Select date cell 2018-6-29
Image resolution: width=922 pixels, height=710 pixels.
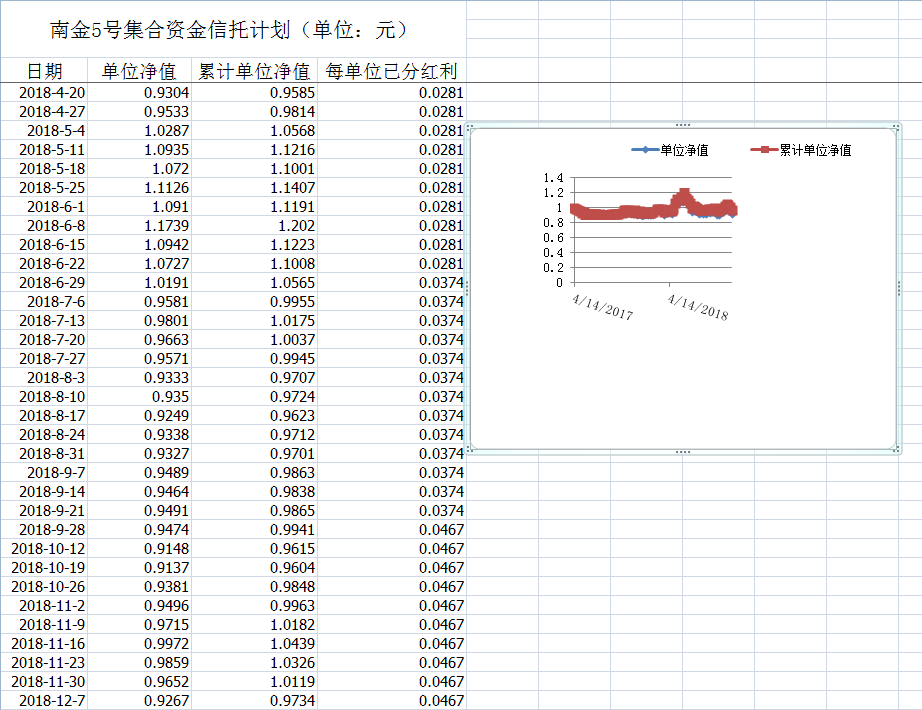(44, 282)
